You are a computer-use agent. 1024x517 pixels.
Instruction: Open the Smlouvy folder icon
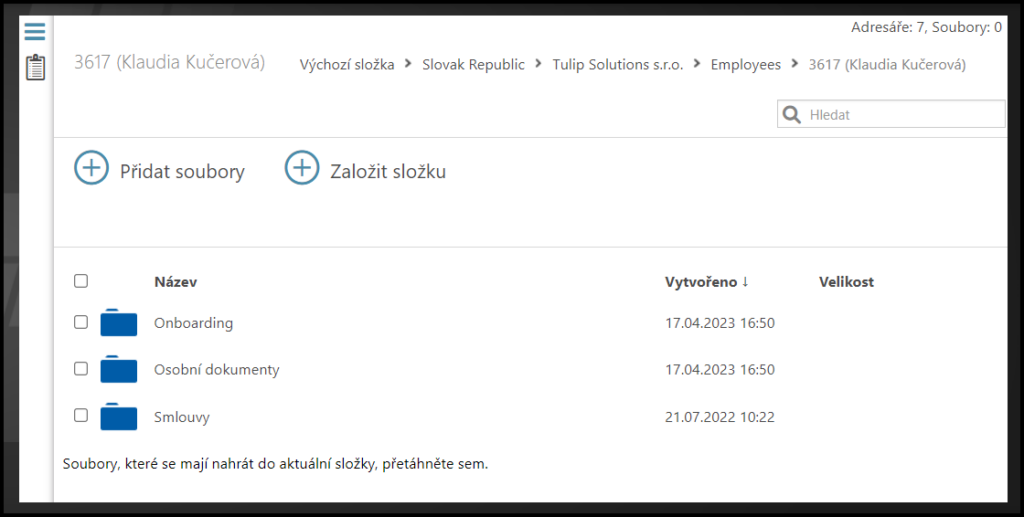(x=119, y=417)
